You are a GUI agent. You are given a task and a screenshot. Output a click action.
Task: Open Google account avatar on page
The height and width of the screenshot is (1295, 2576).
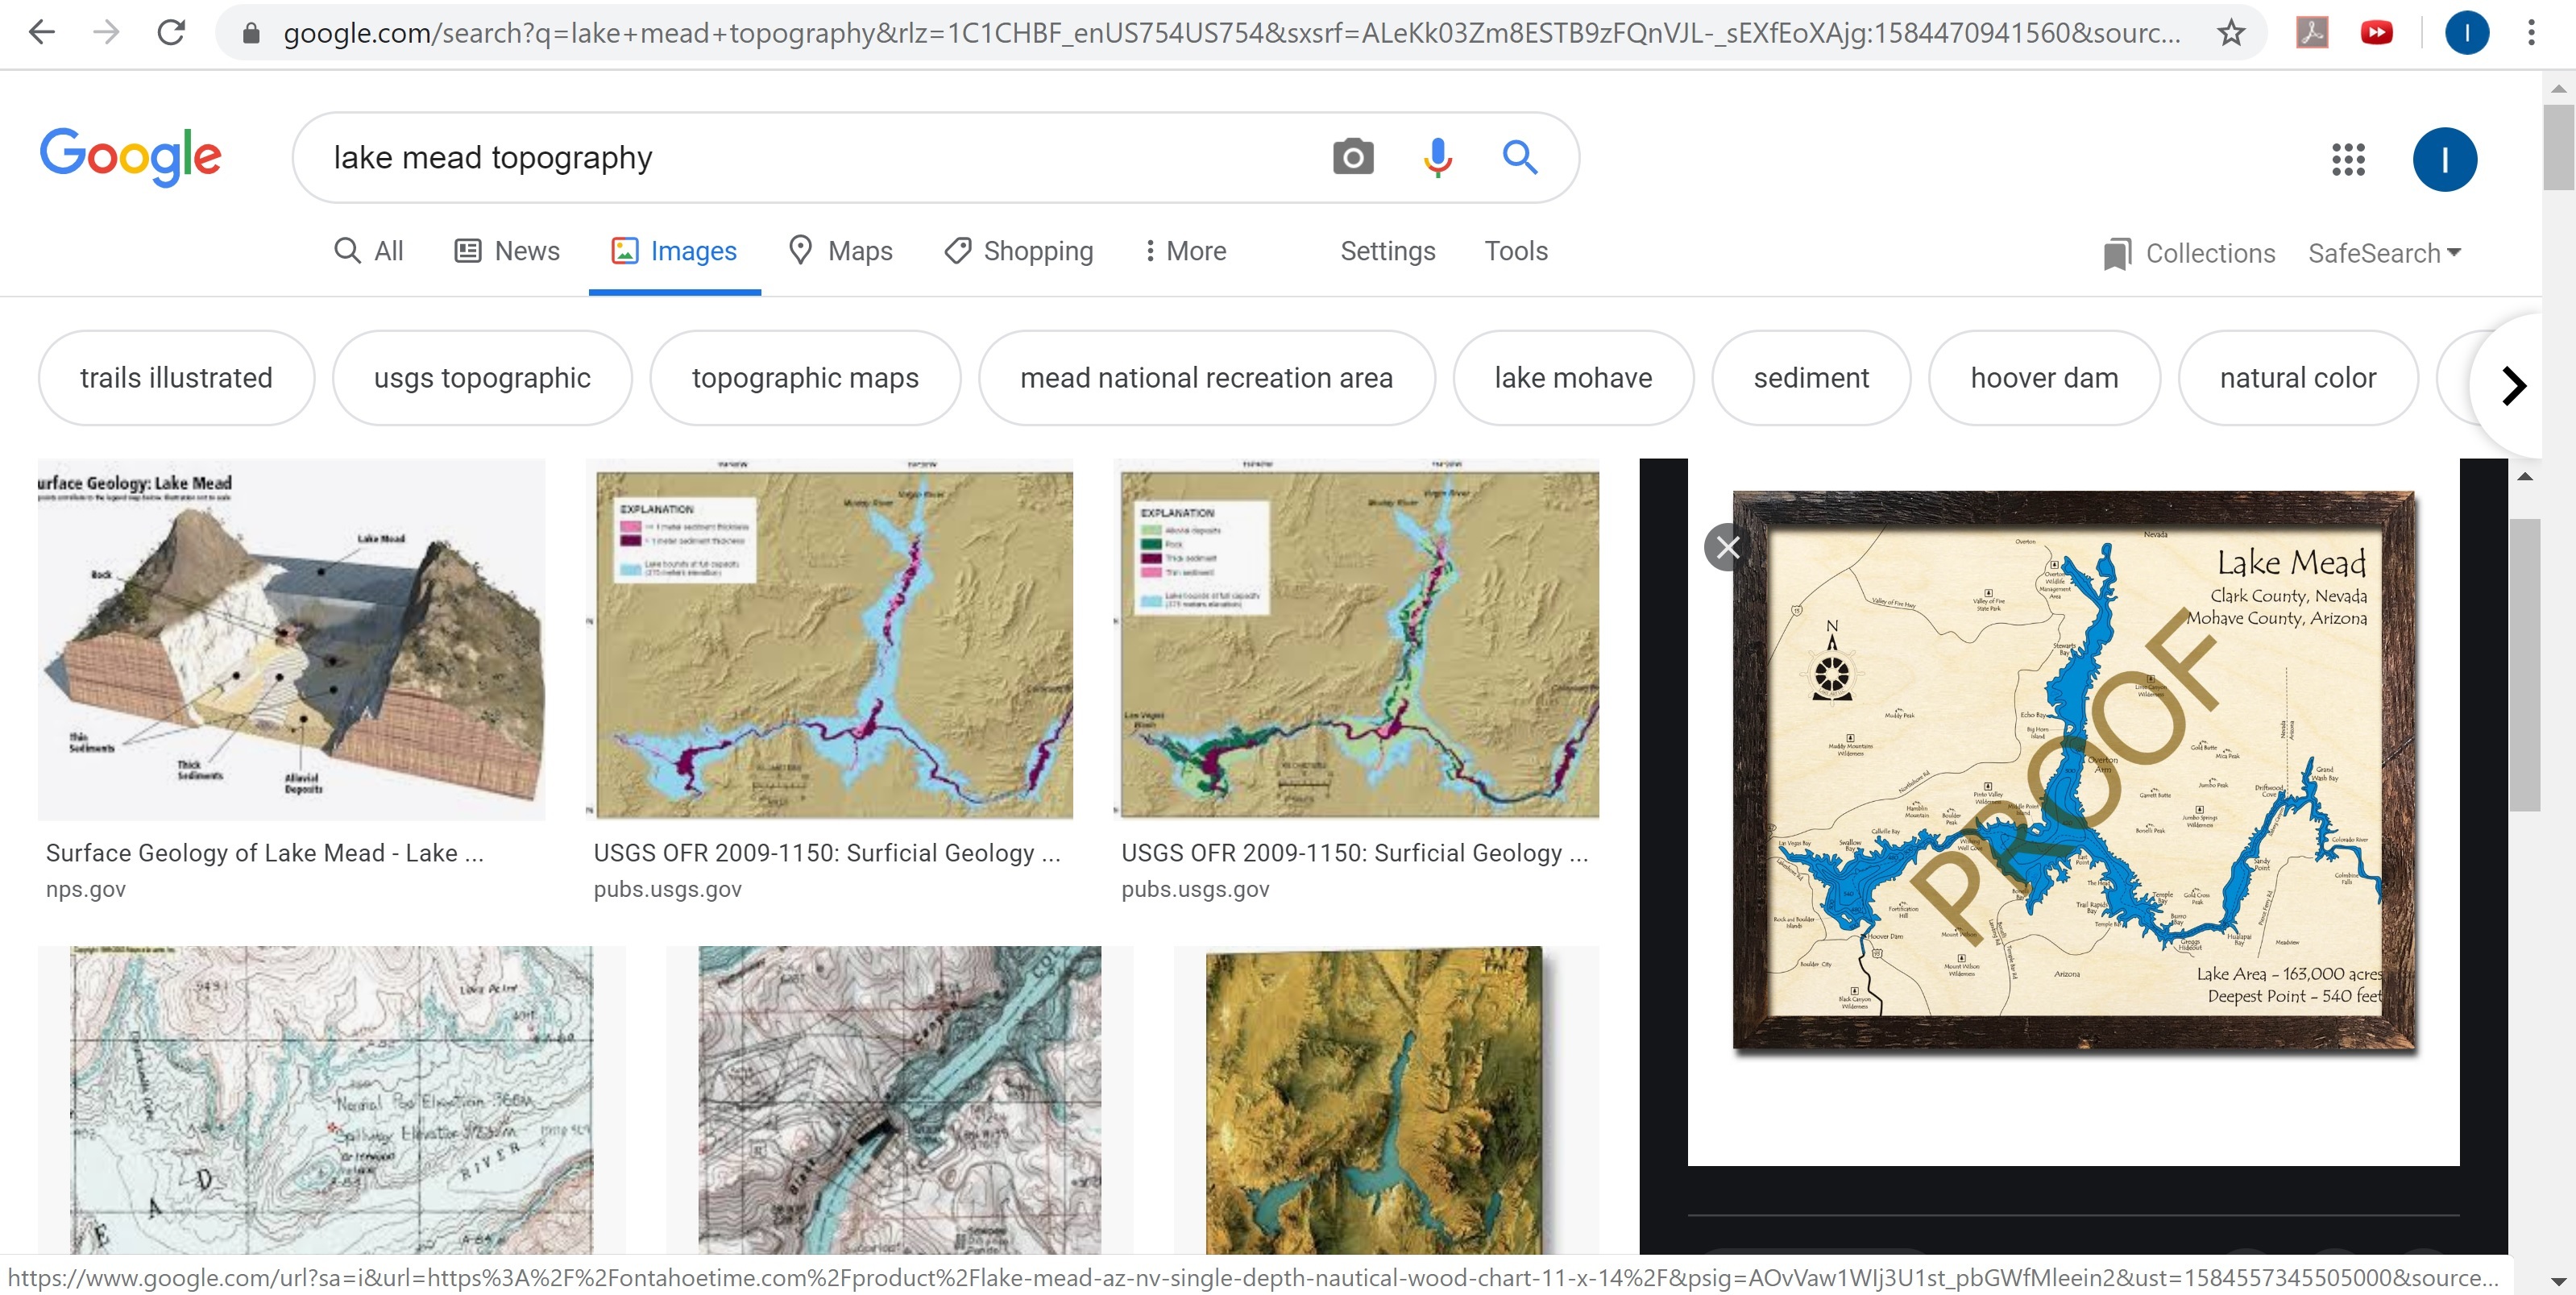click(x=2444, y=159)
